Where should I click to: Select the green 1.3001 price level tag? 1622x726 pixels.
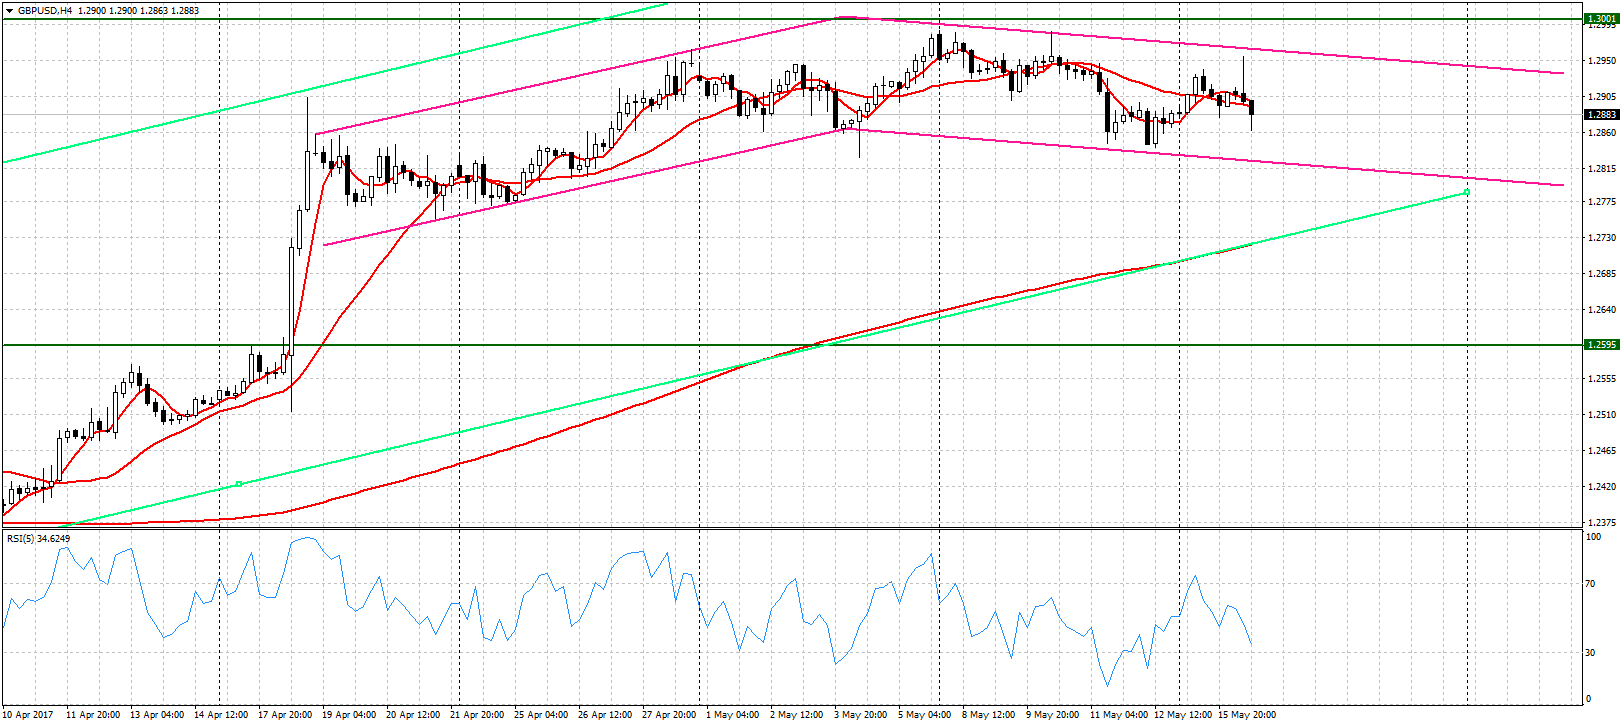pyautogui.click(x=1602, y=18)
